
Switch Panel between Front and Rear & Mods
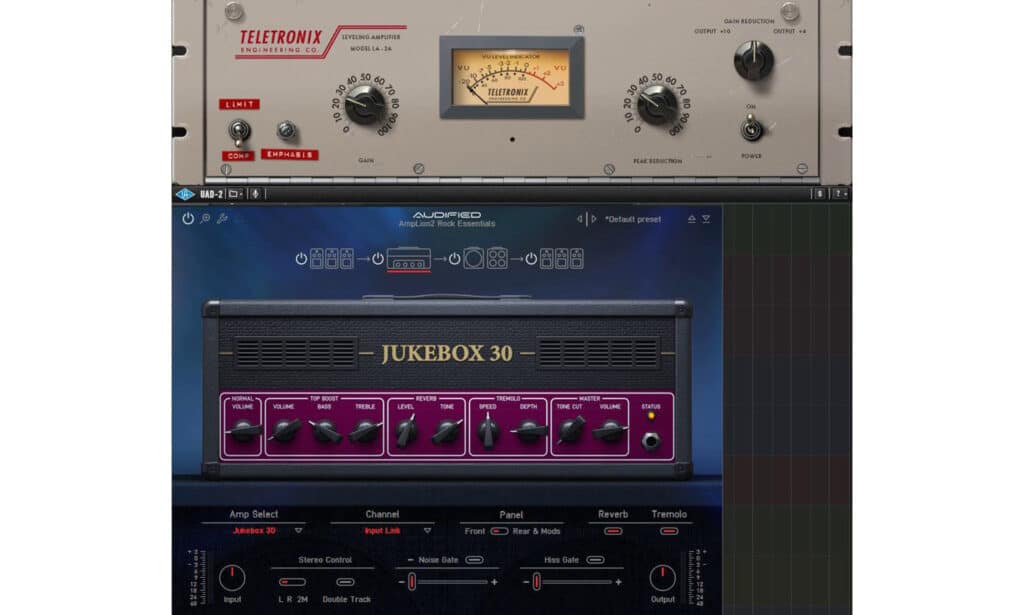point(500,531)
